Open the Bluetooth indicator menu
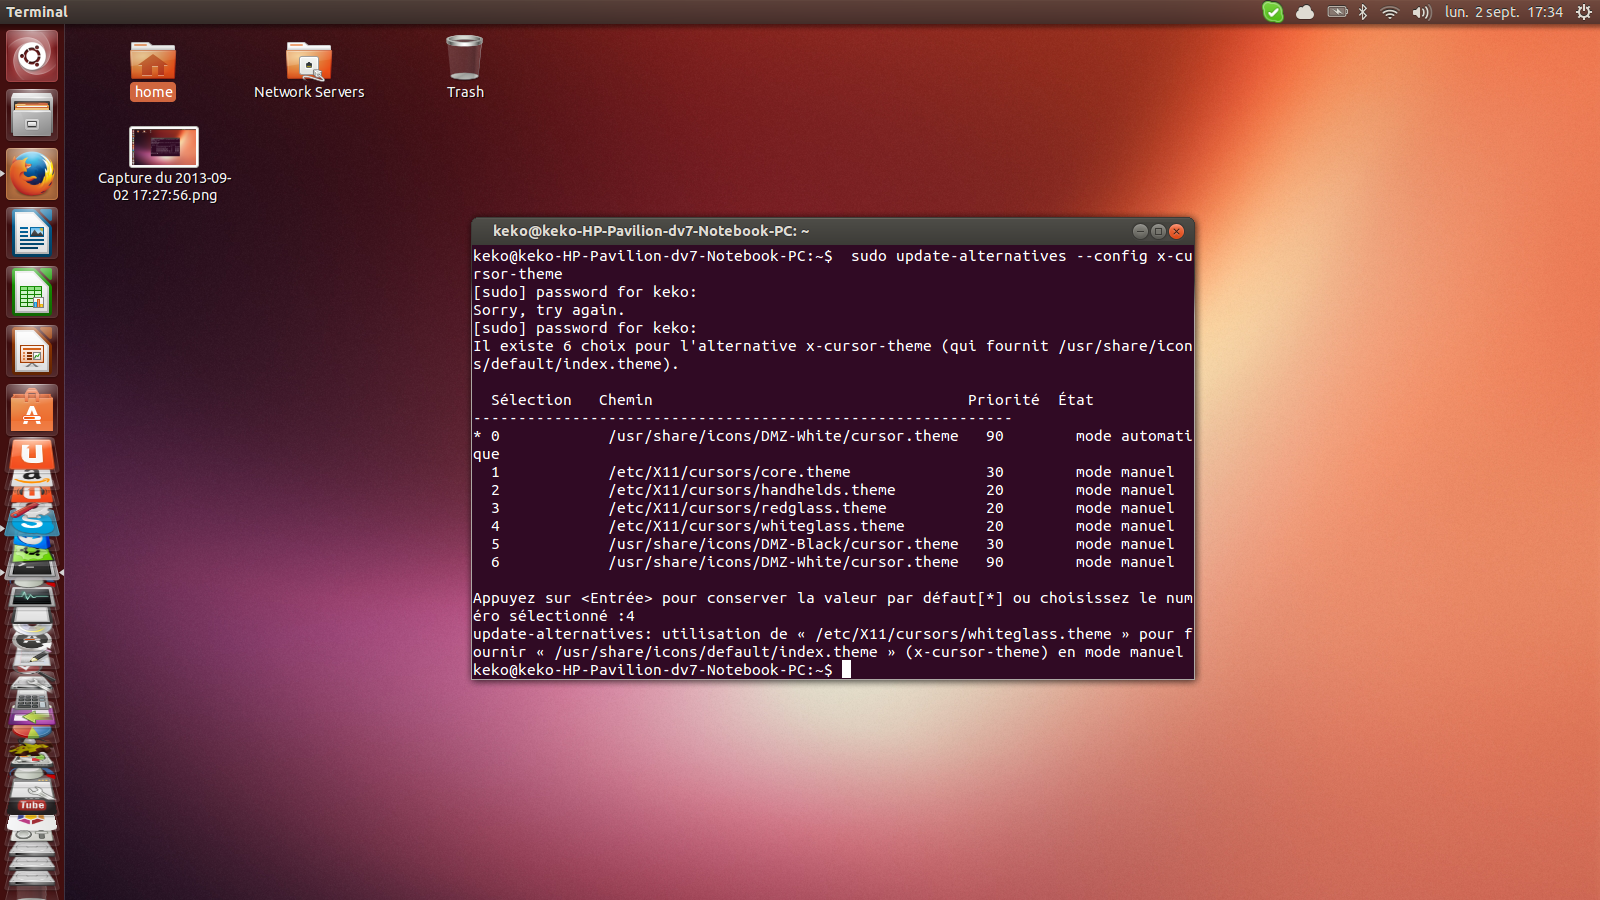 click(1363, 12)
